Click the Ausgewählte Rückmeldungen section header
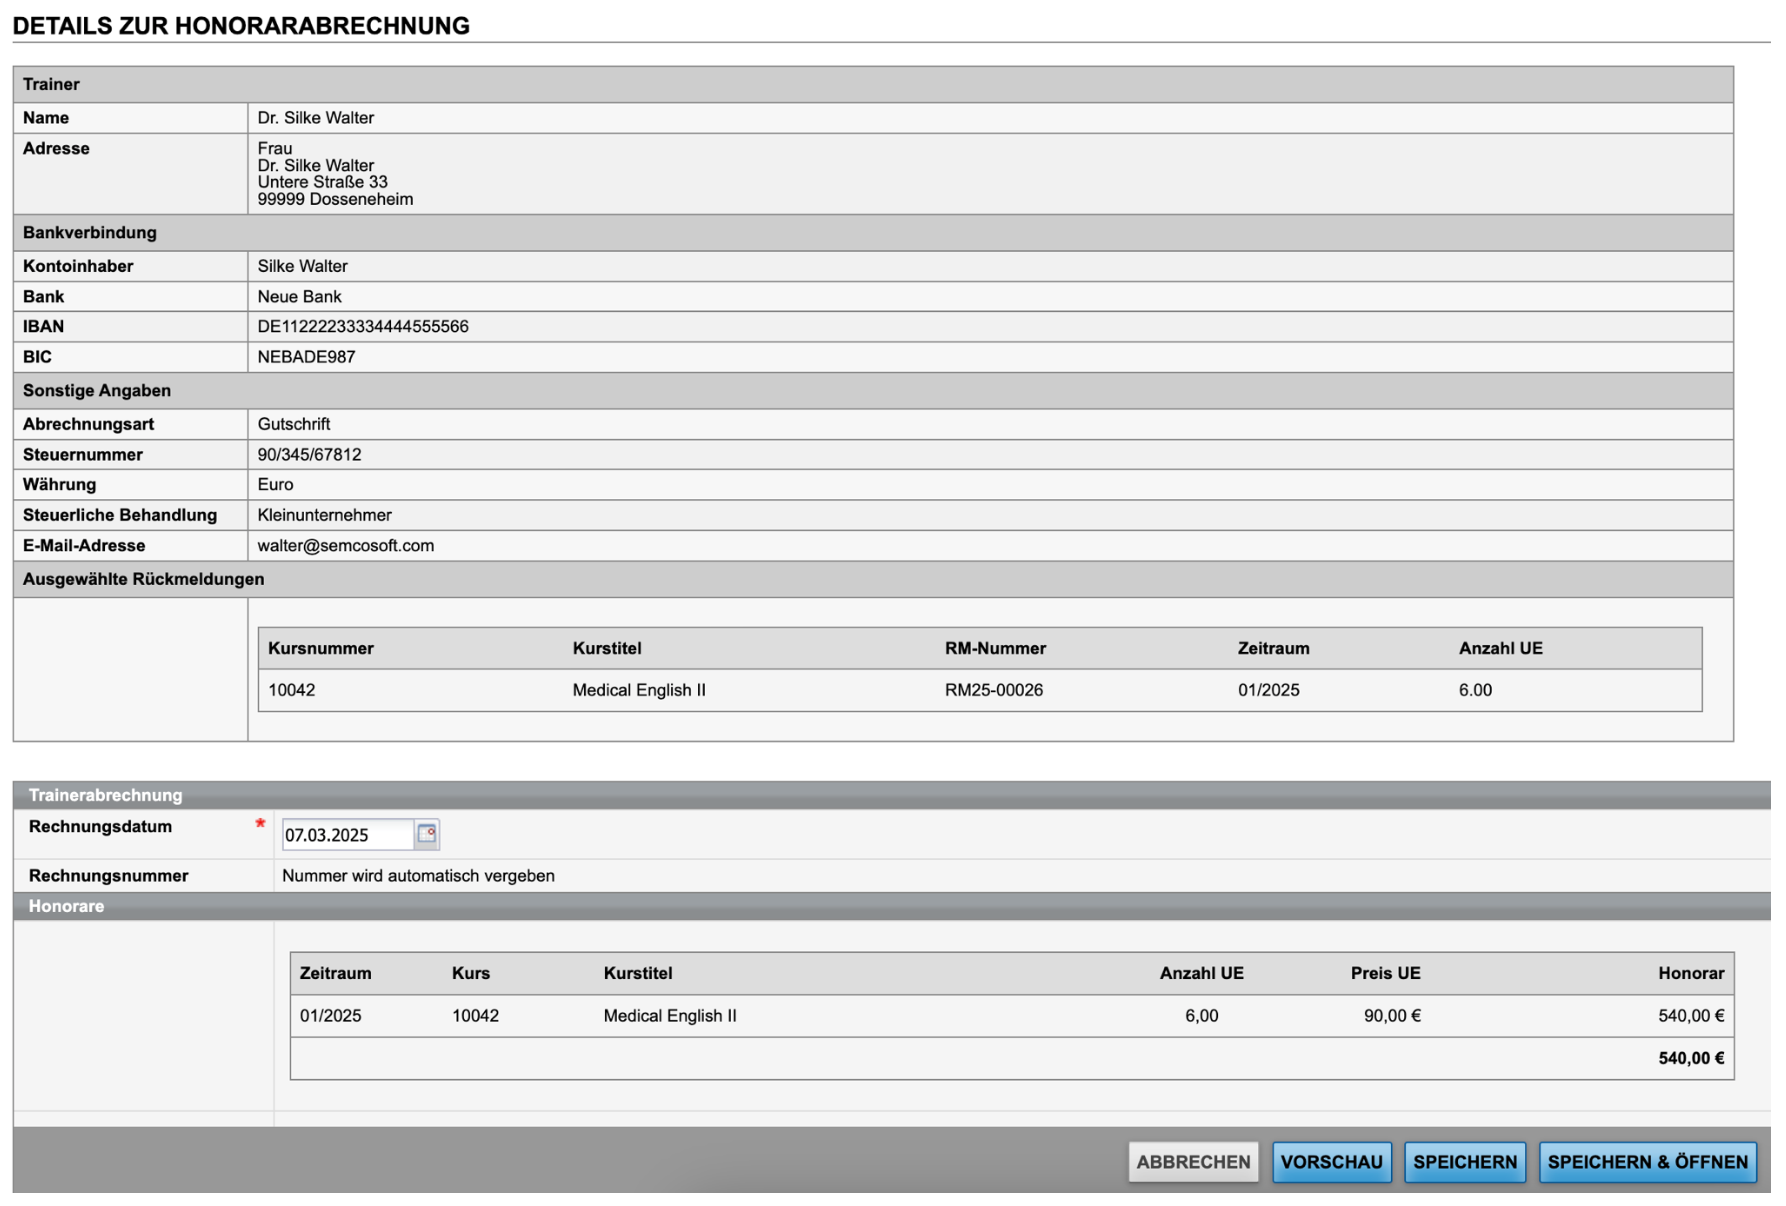The height and width of the screenshot is (1206, 1786). 144,578
